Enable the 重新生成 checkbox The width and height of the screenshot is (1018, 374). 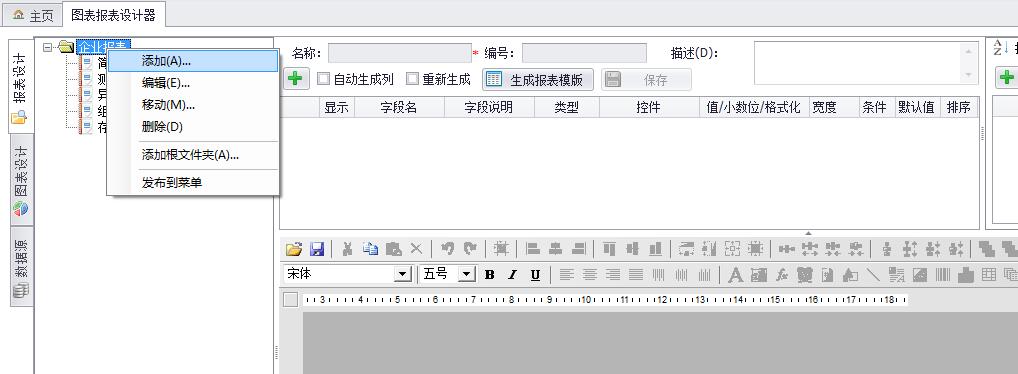point(412,79)
